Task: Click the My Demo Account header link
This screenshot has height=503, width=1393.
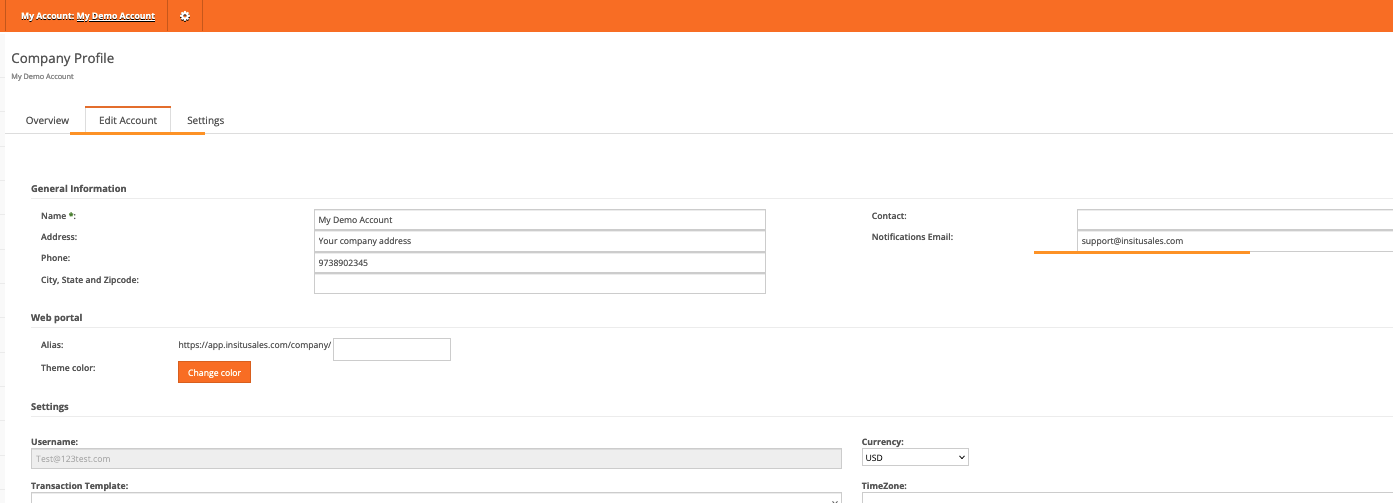Action: 115,16
